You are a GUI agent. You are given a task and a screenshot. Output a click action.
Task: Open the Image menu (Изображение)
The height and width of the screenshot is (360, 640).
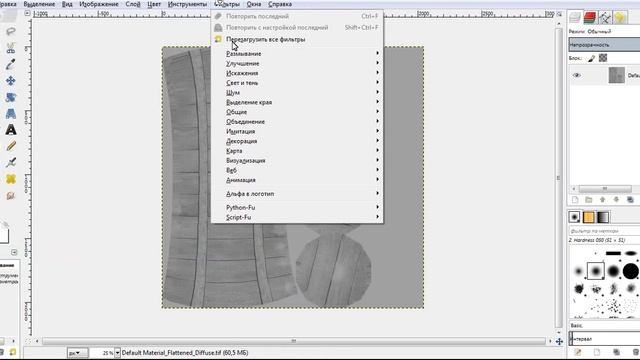tap(99, 4)
